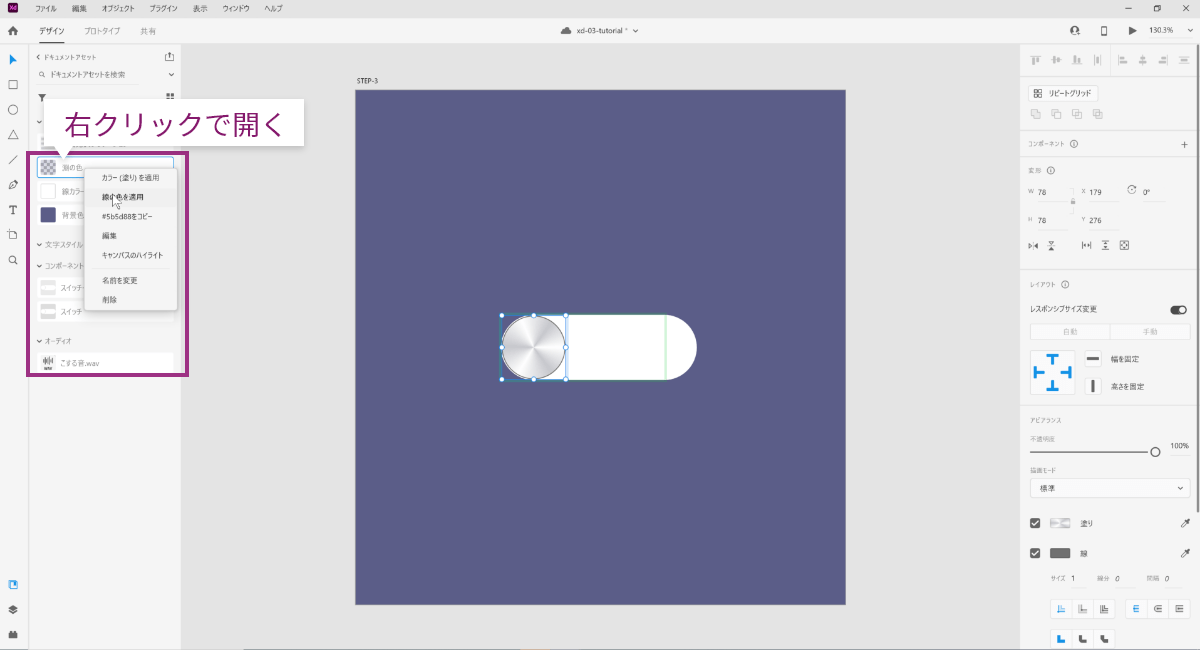Uncheck the 塗り fill checkbox
The width and height of the screenshot is (1200, 650).
1035,523
